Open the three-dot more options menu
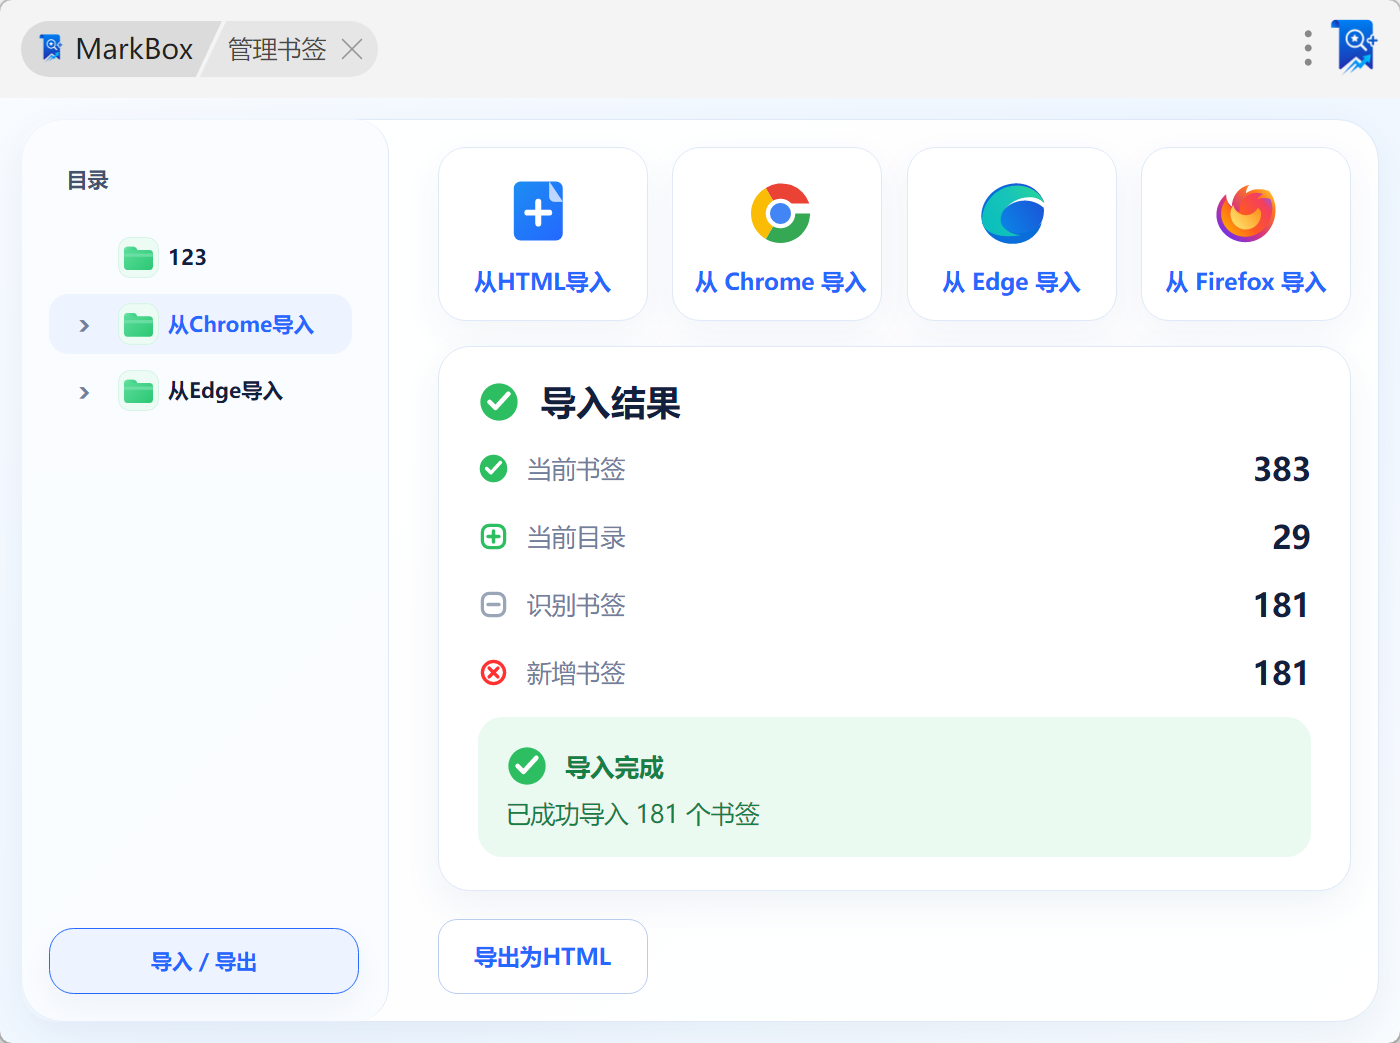Screen dimensions: 1400x1043 (1308, 48)
